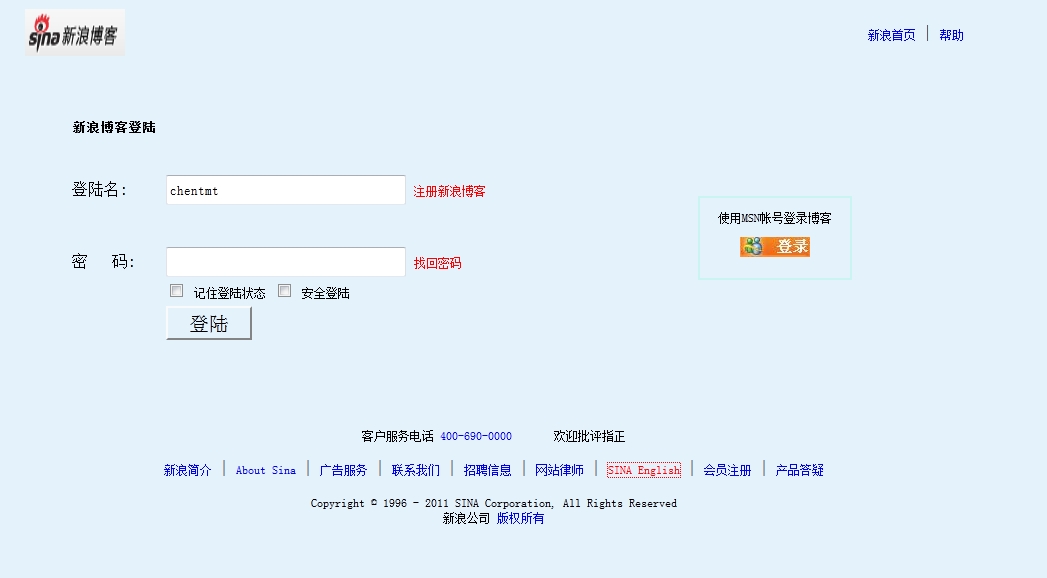Enable 记住登陆状态 checkbox
Screen dimensions: 1047x578
coord(176,291)
